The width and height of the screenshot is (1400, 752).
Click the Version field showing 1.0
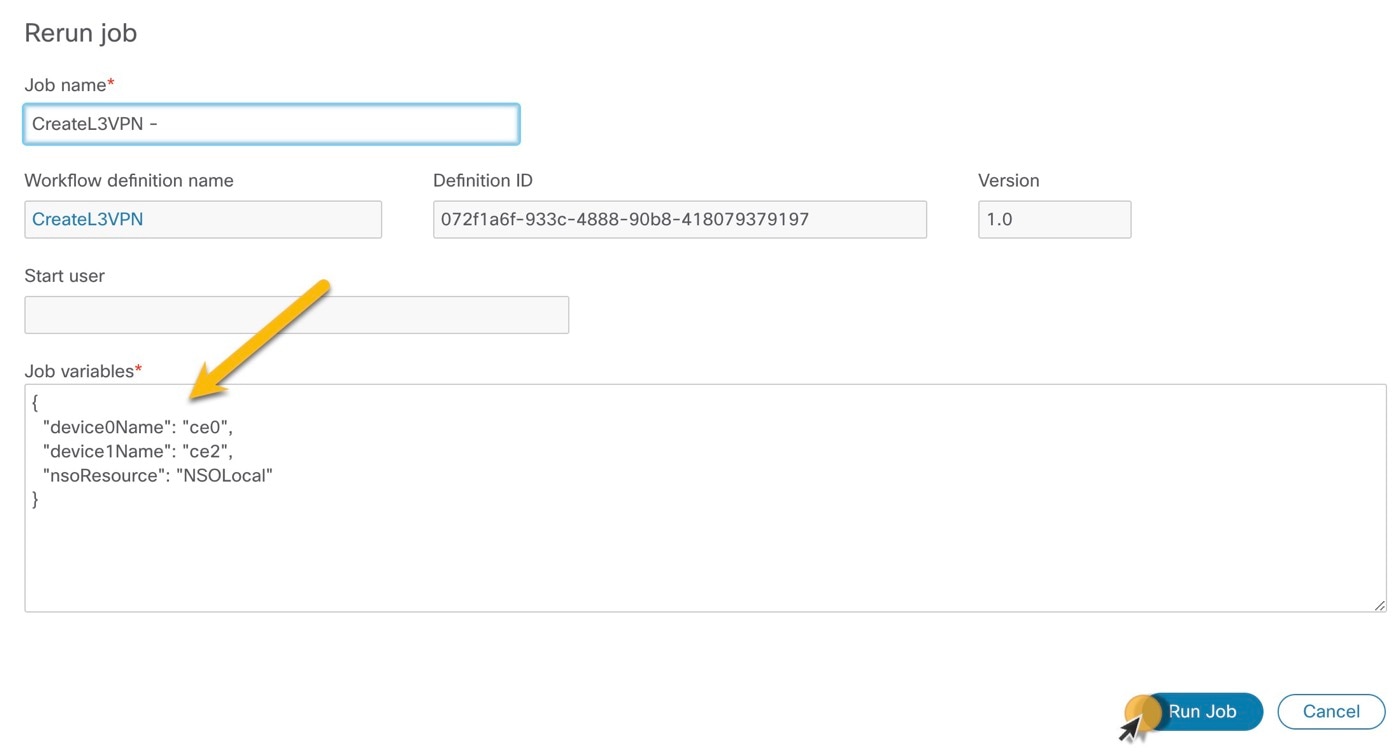tap(1054, 218)
